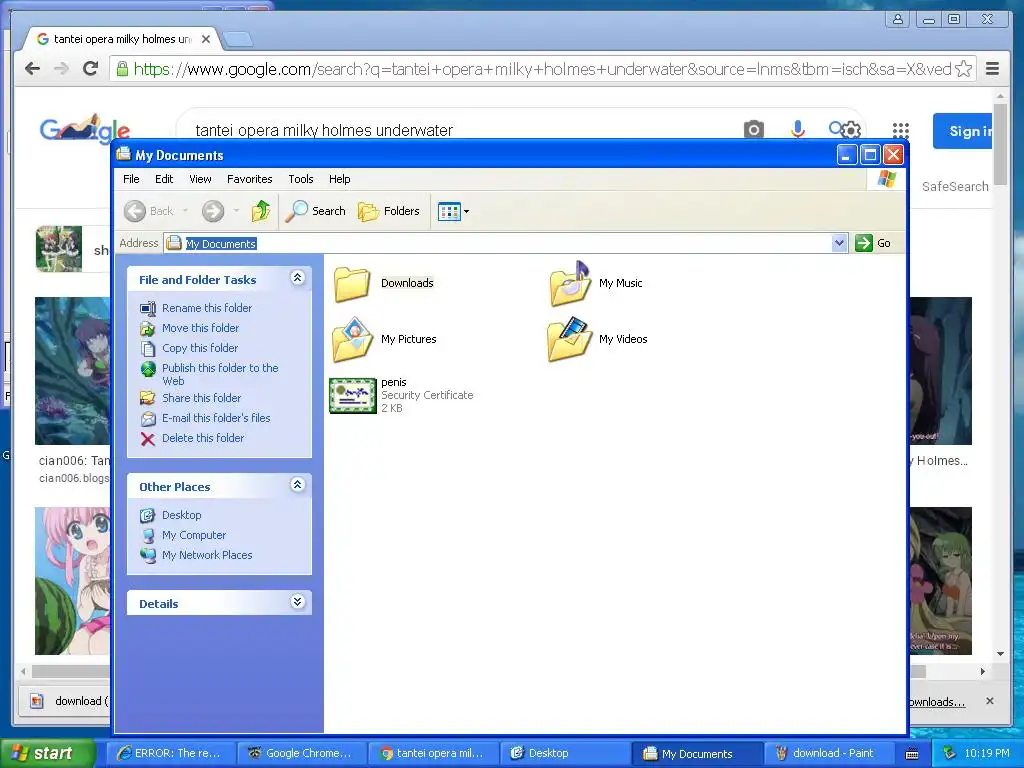Toggle the Folders pane button
This screenshot has height=768, width=1024.
pos(389,211)
